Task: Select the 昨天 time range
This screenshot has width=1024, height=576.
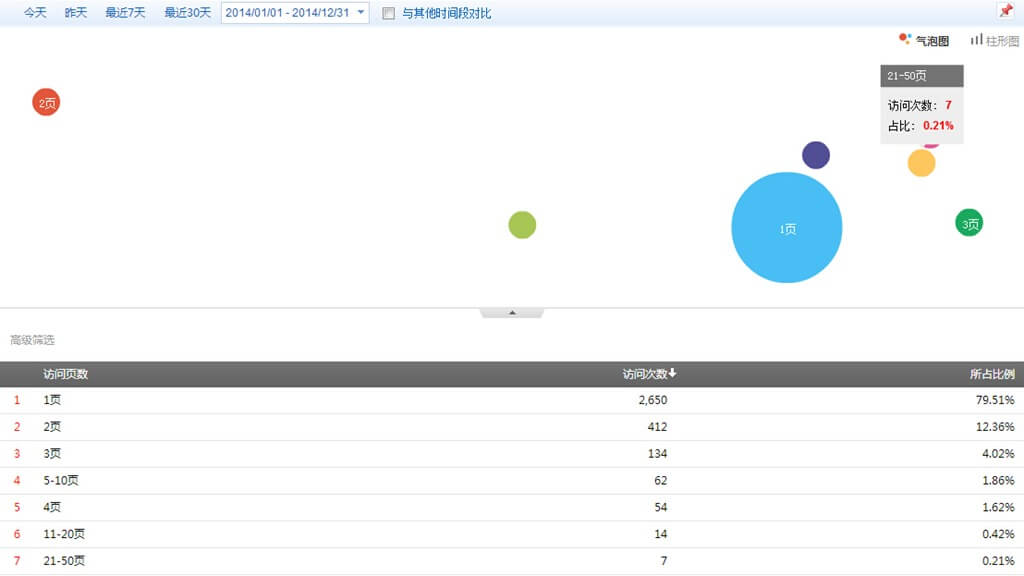Action: click(x=76, y=12)
